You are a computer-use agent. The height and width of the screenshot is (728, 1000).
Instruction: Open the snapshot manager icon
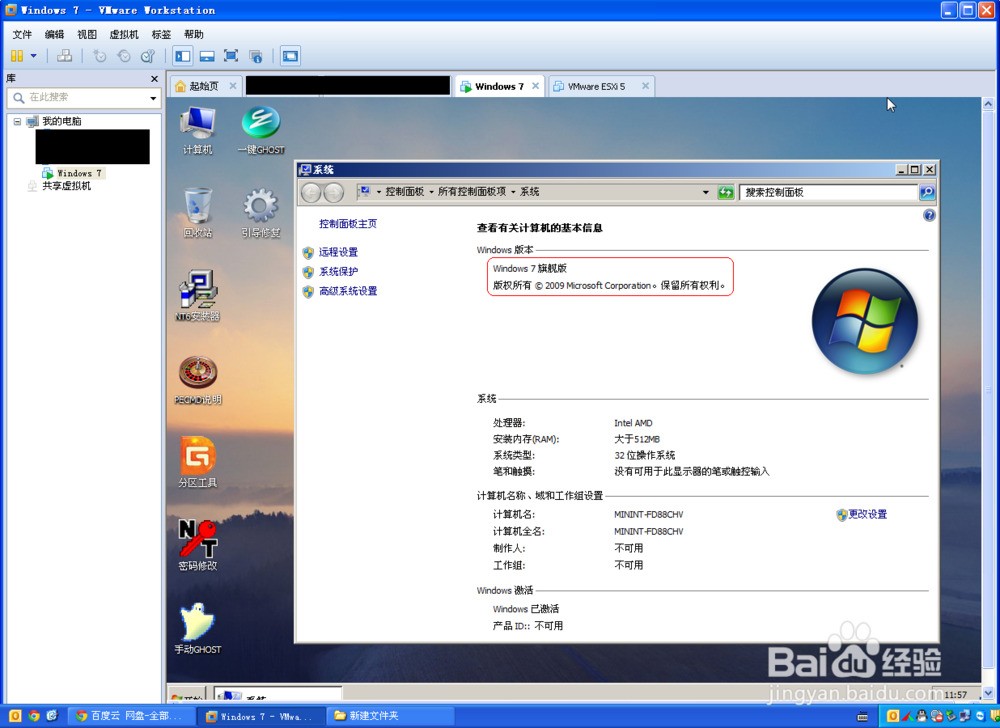click(148, 56)
